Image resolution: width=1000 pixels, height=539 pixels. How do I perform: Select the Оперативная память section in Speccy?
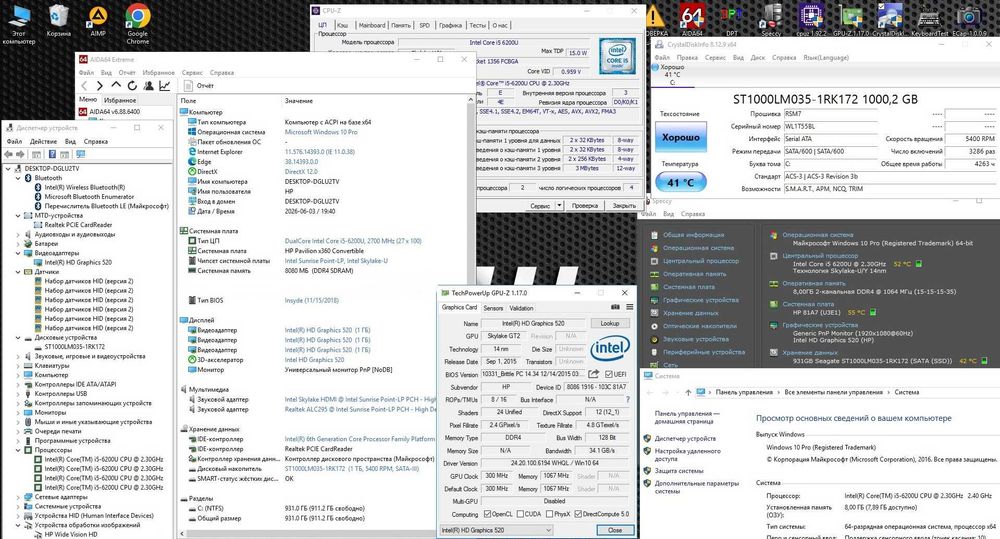point(694,274)
